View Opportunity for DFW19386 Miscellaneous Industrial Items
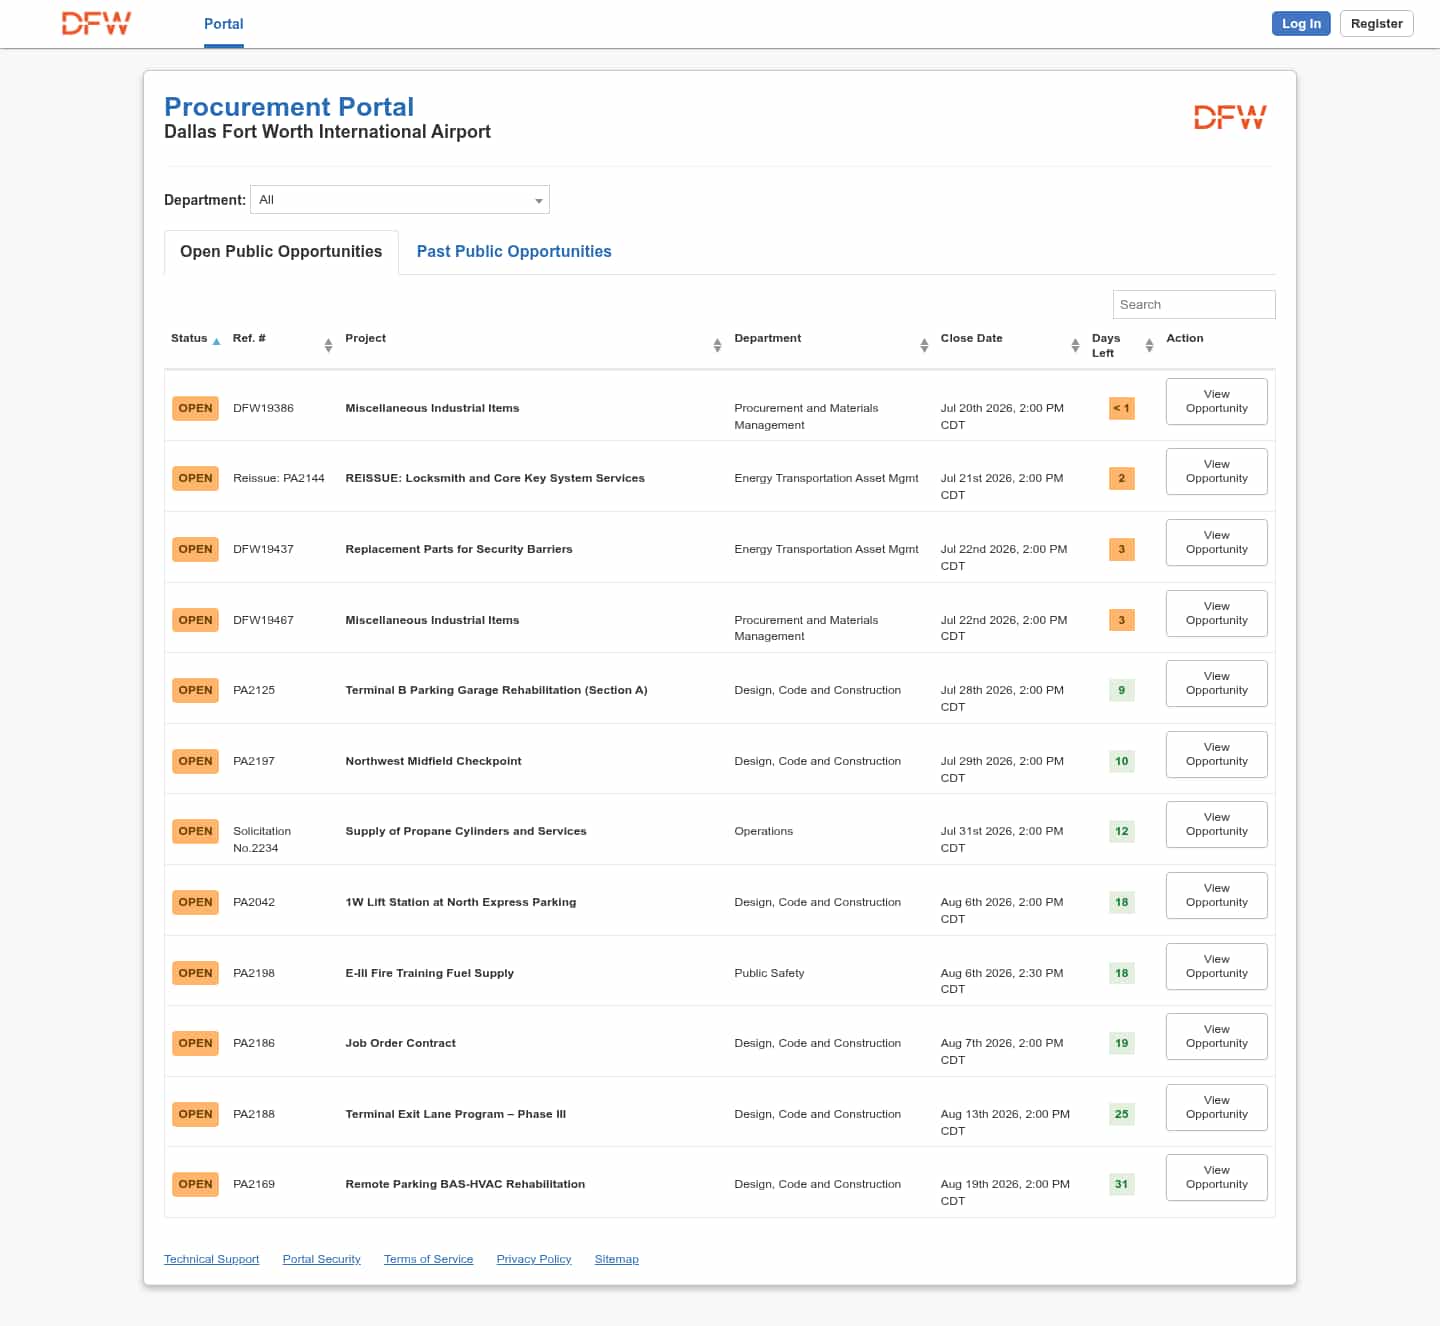Screen dimensions: 1440x1326 [x=1217, y=401]
